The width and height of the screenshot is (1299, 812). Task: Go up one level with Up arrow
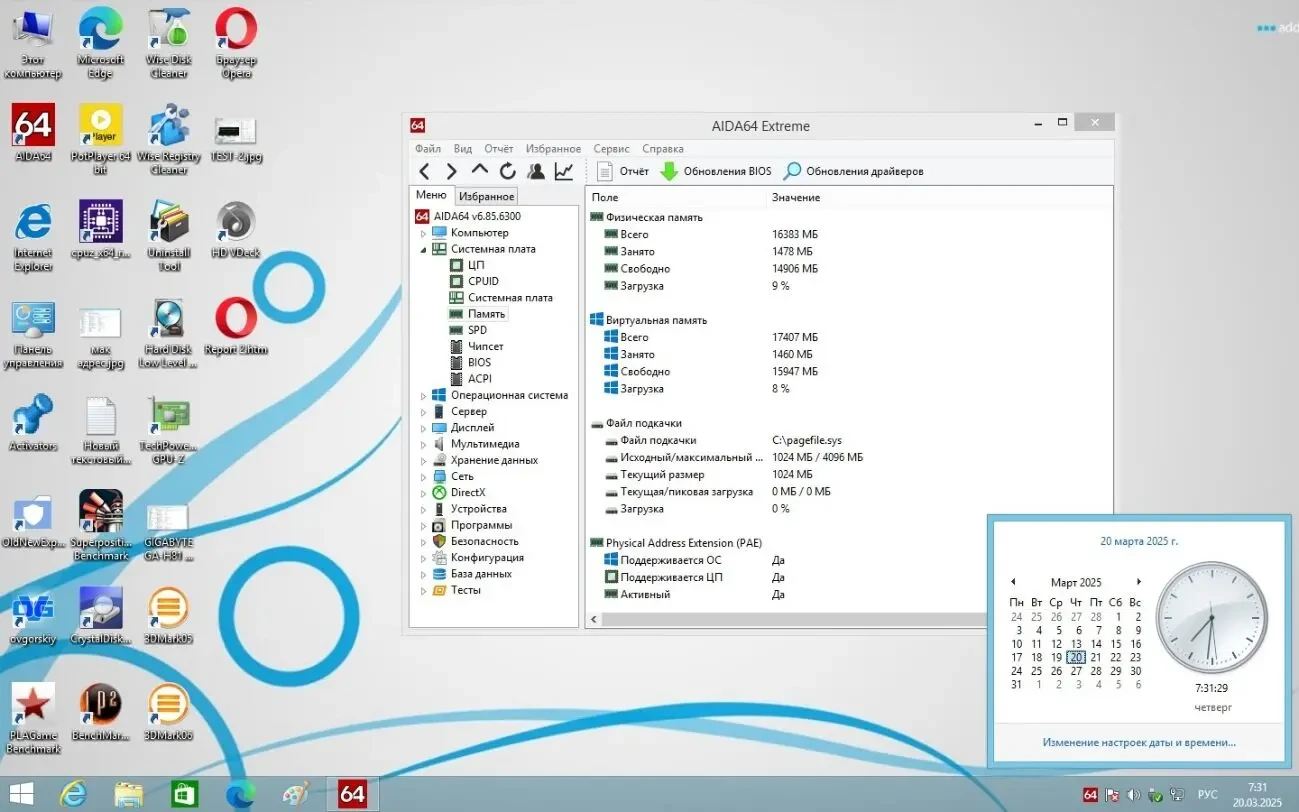pyautogui.click(x=480, y=171)
